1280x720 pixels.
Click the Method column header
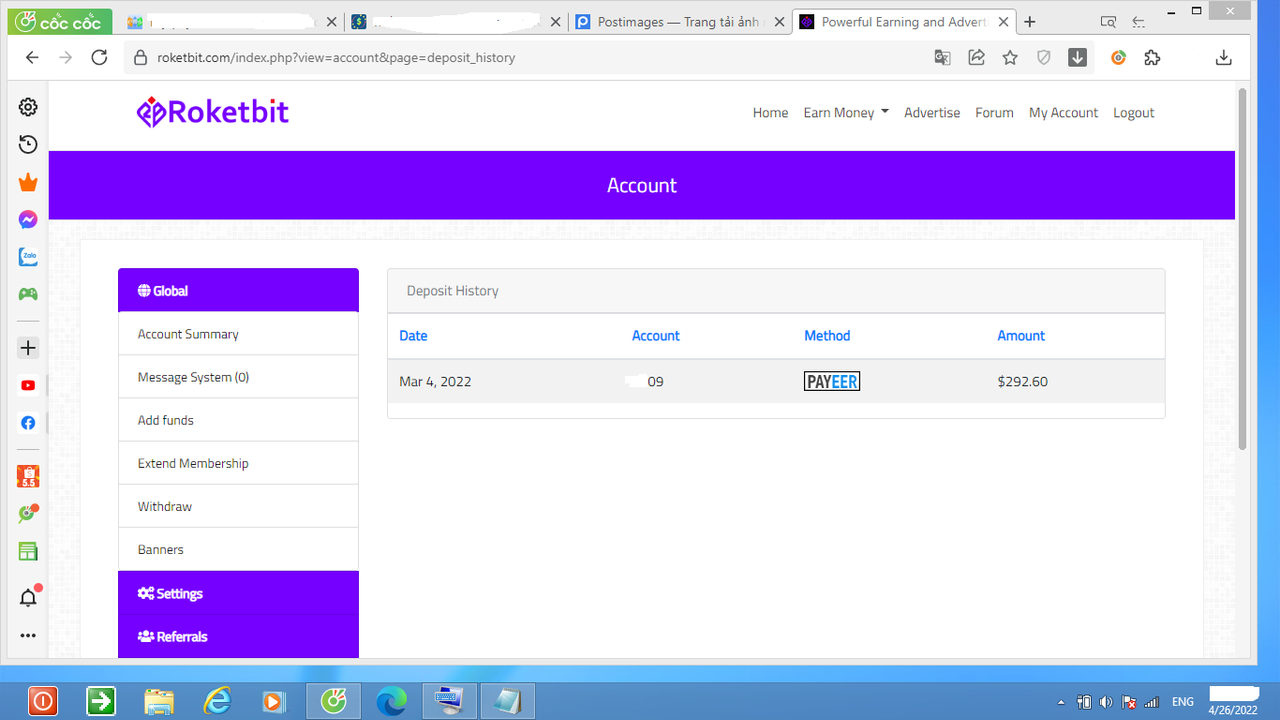click(827, 336)
